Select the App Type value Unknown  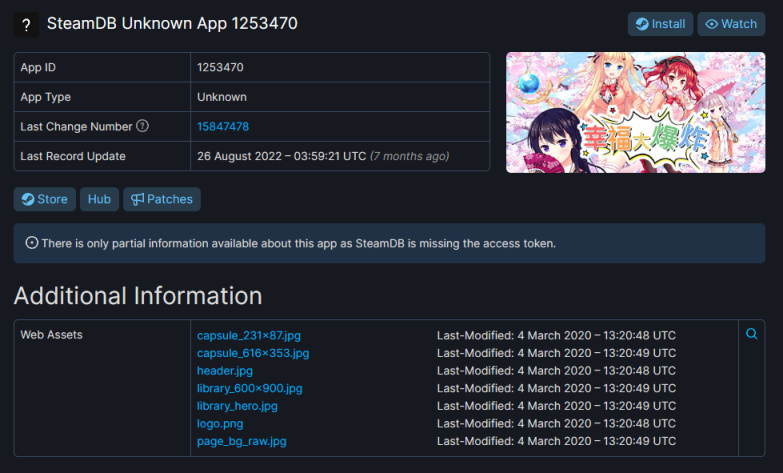(222, 97)
